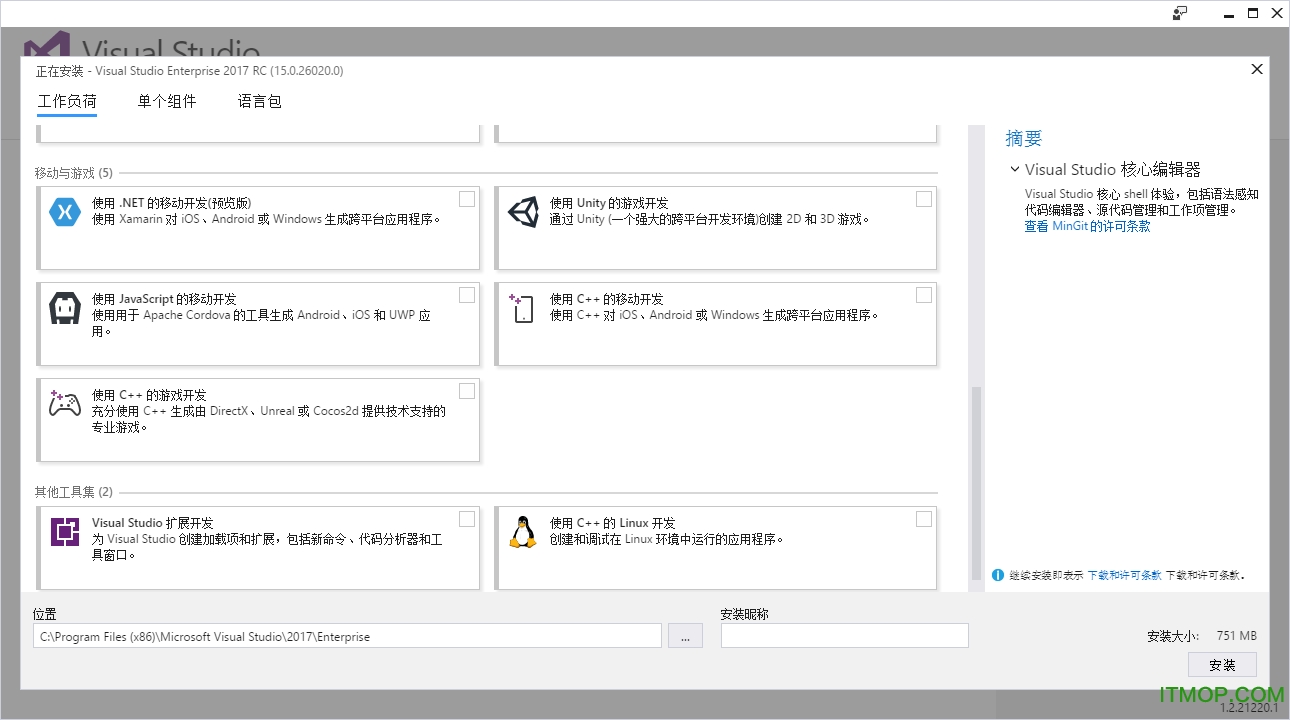Click the install location path field
This screenshot has width=1290, height=720.
click(x=347, y=636)
